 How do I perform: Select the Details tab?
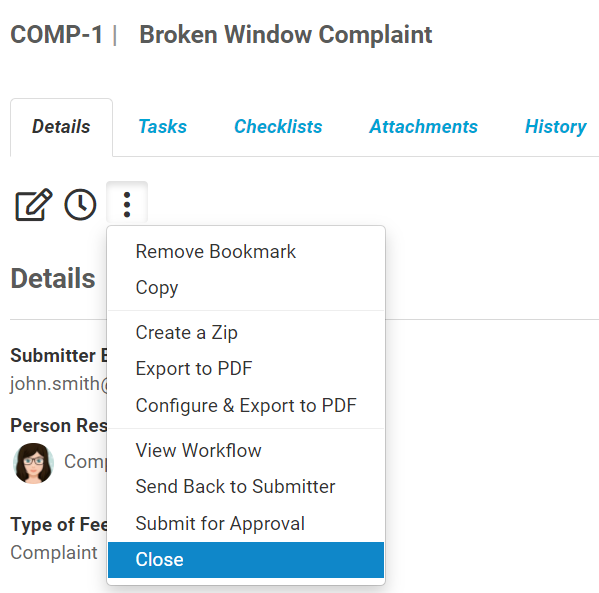(x=61, y=127)
